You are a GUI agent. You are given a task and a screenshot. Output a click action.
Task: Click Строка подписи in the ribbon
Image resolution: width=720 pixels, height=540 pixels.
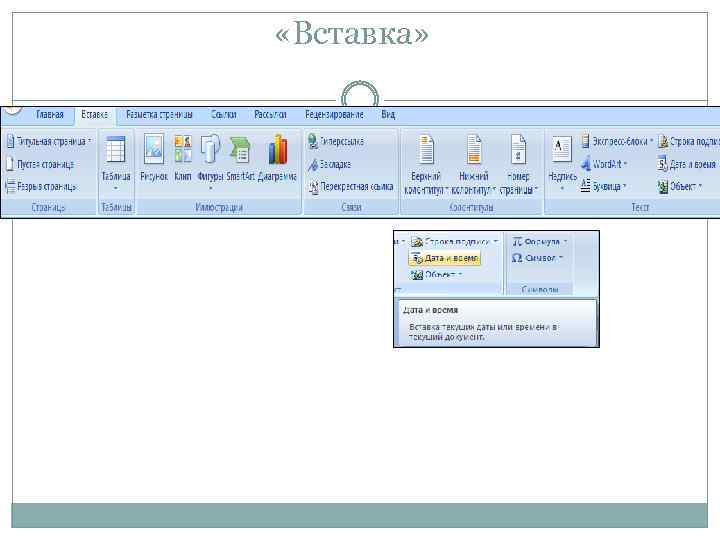(x=688, y=141)
